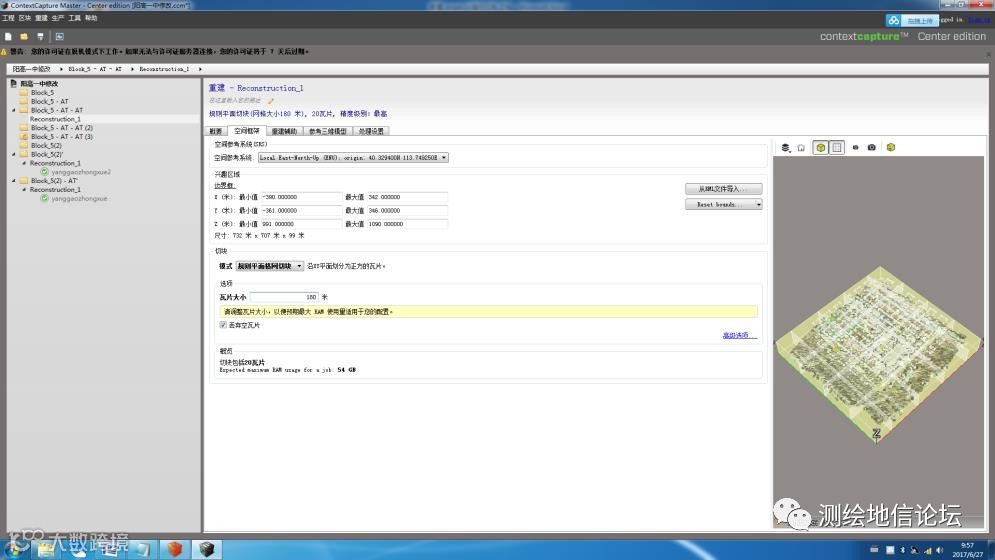Click the network signal icon in the system tray
Screen dimensions: 995x560
(928, 550)
